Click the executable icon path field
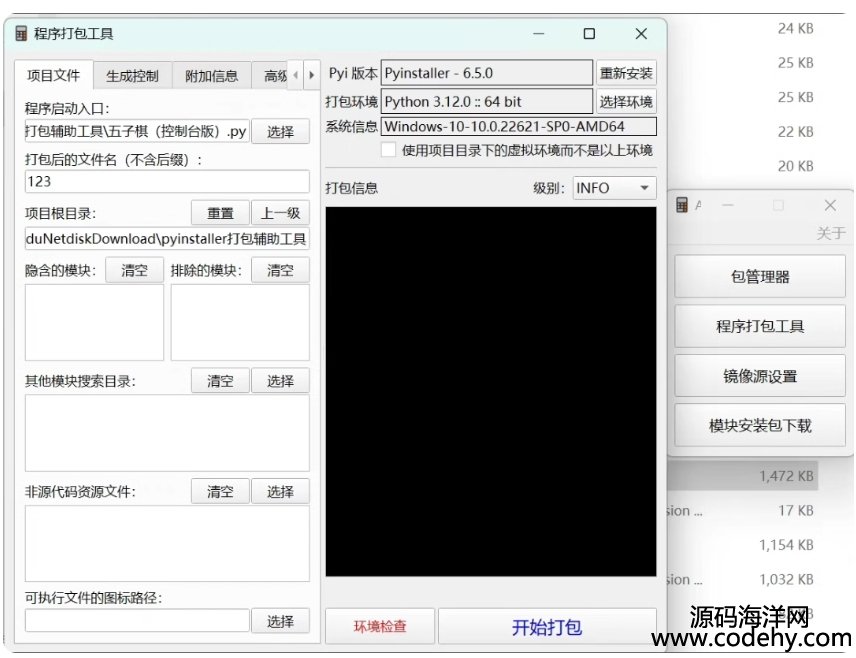Screen dimensions: 856x658 point(137,621)
